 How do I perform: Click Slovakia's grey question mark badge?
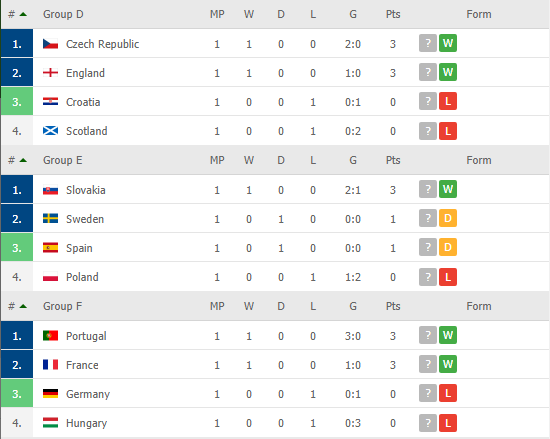click(428, 189)
